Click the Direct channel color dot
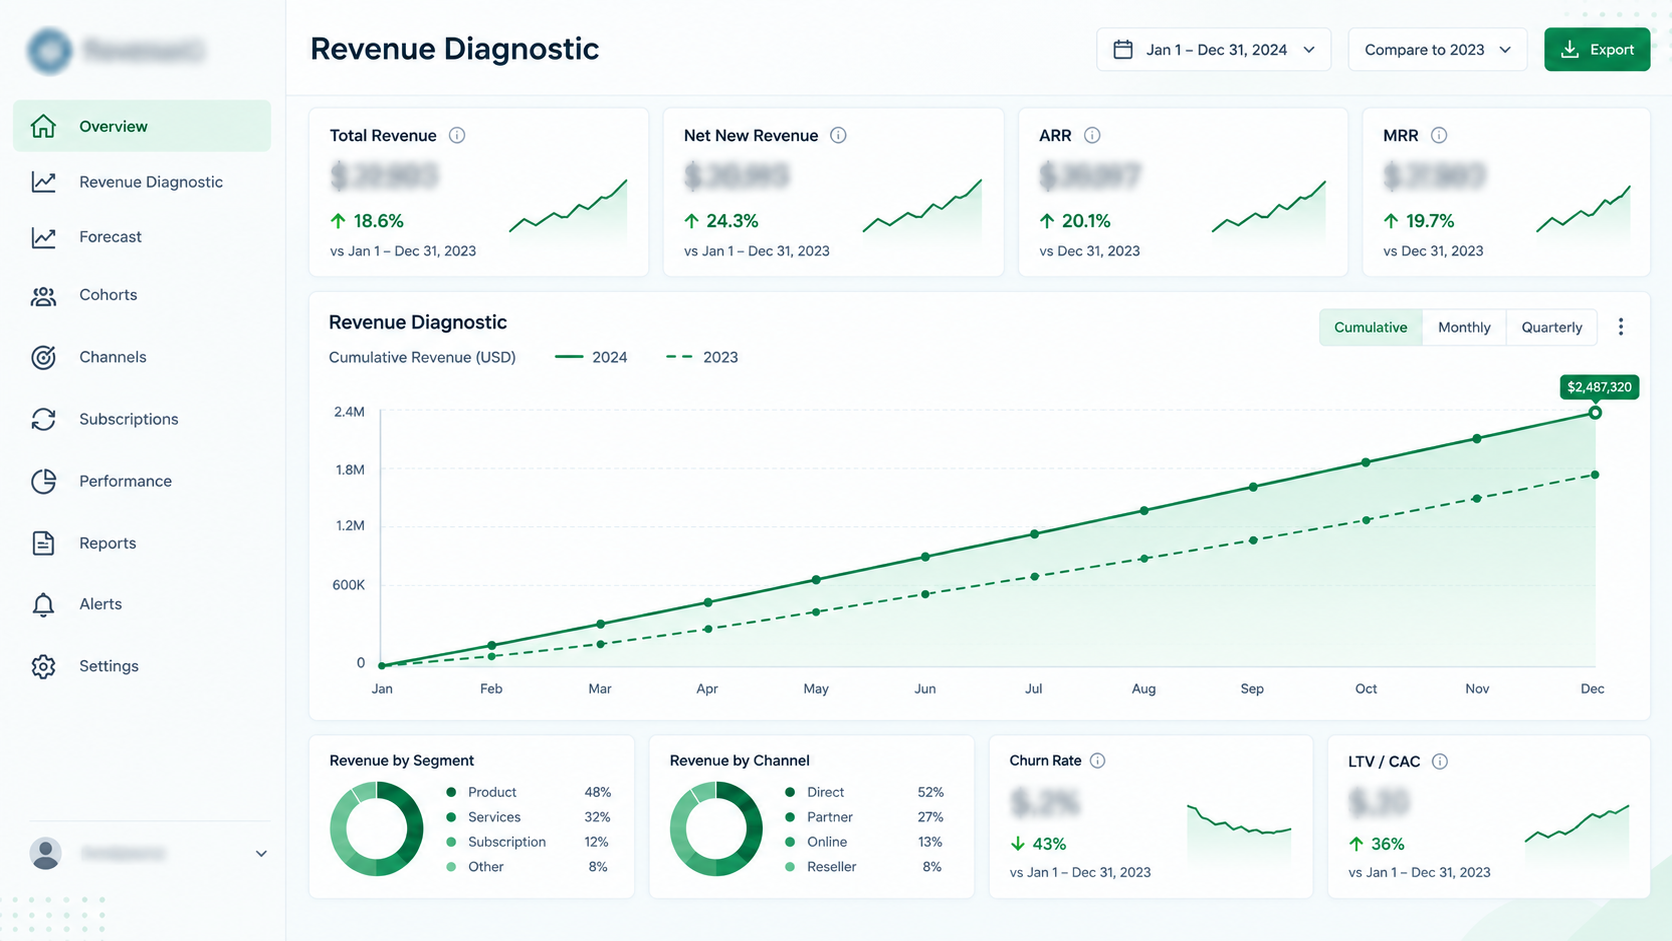Image resolution: width=1672 pixels, height=941 pixels. 790,792
